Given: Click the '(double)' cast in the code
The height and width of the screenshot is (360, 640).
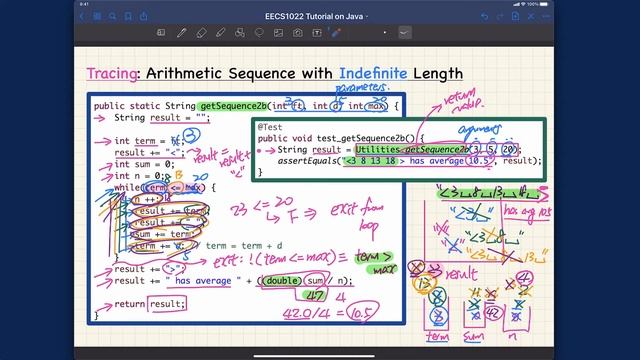Looking at the screenshot, I should (x=282, y=281).
